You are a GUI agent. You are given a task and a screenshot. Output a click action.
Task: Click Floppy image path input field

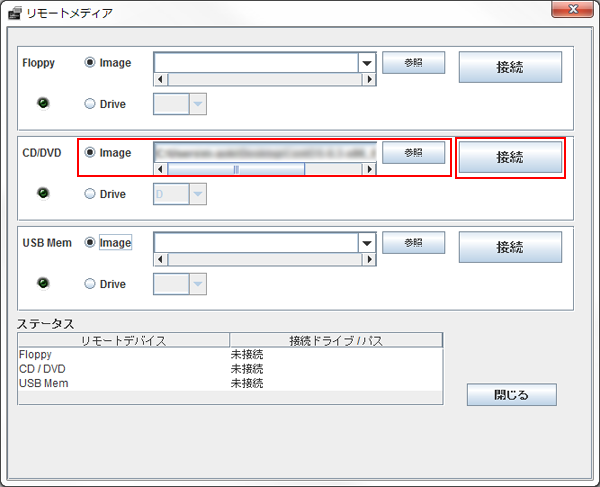click(x=256, y=63)
